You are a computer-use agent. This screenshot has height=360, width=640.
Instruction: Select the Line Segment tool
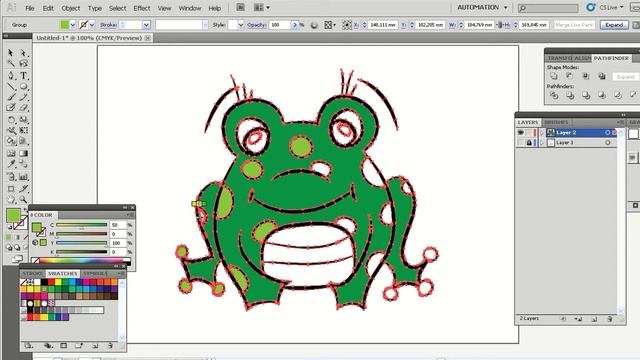[11, 87]
